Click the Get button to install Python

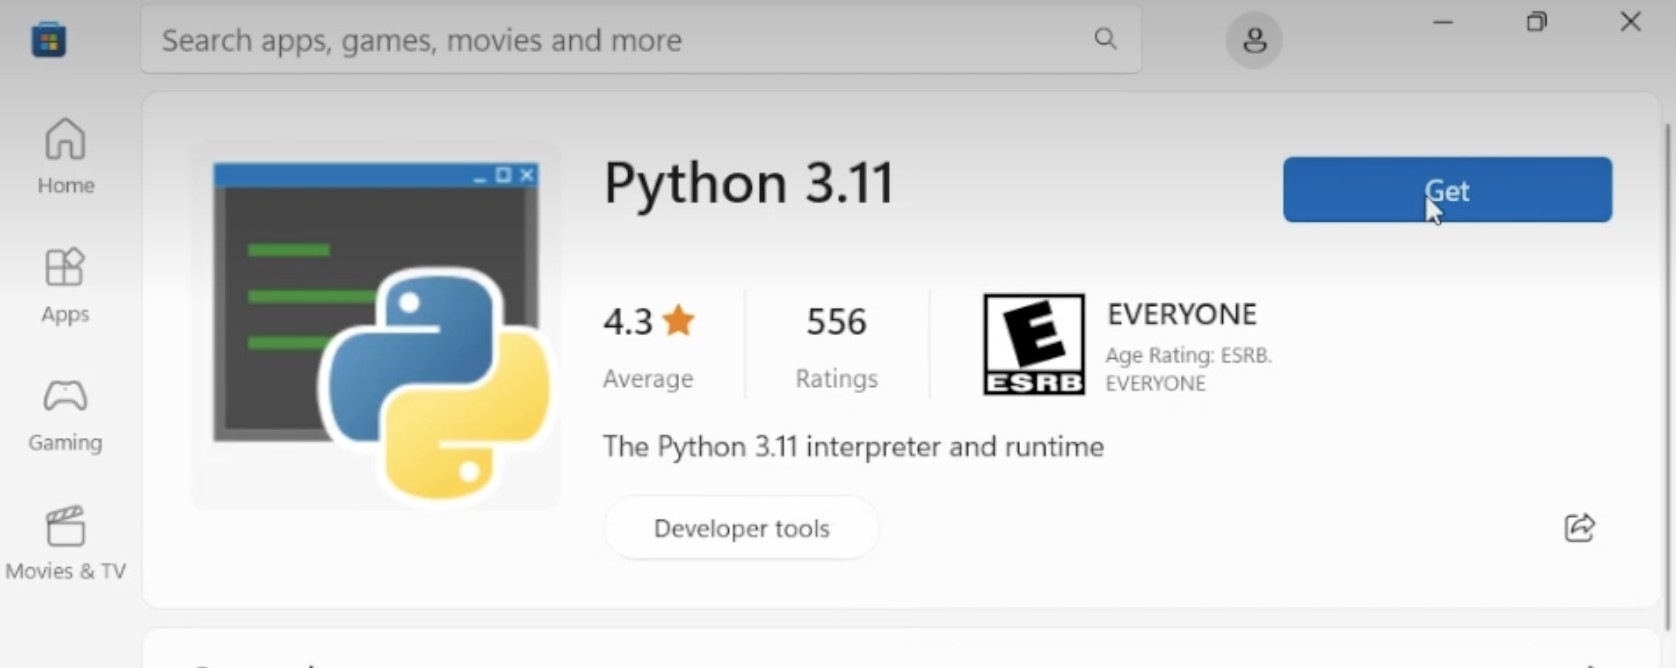[x=1447, y=190]
